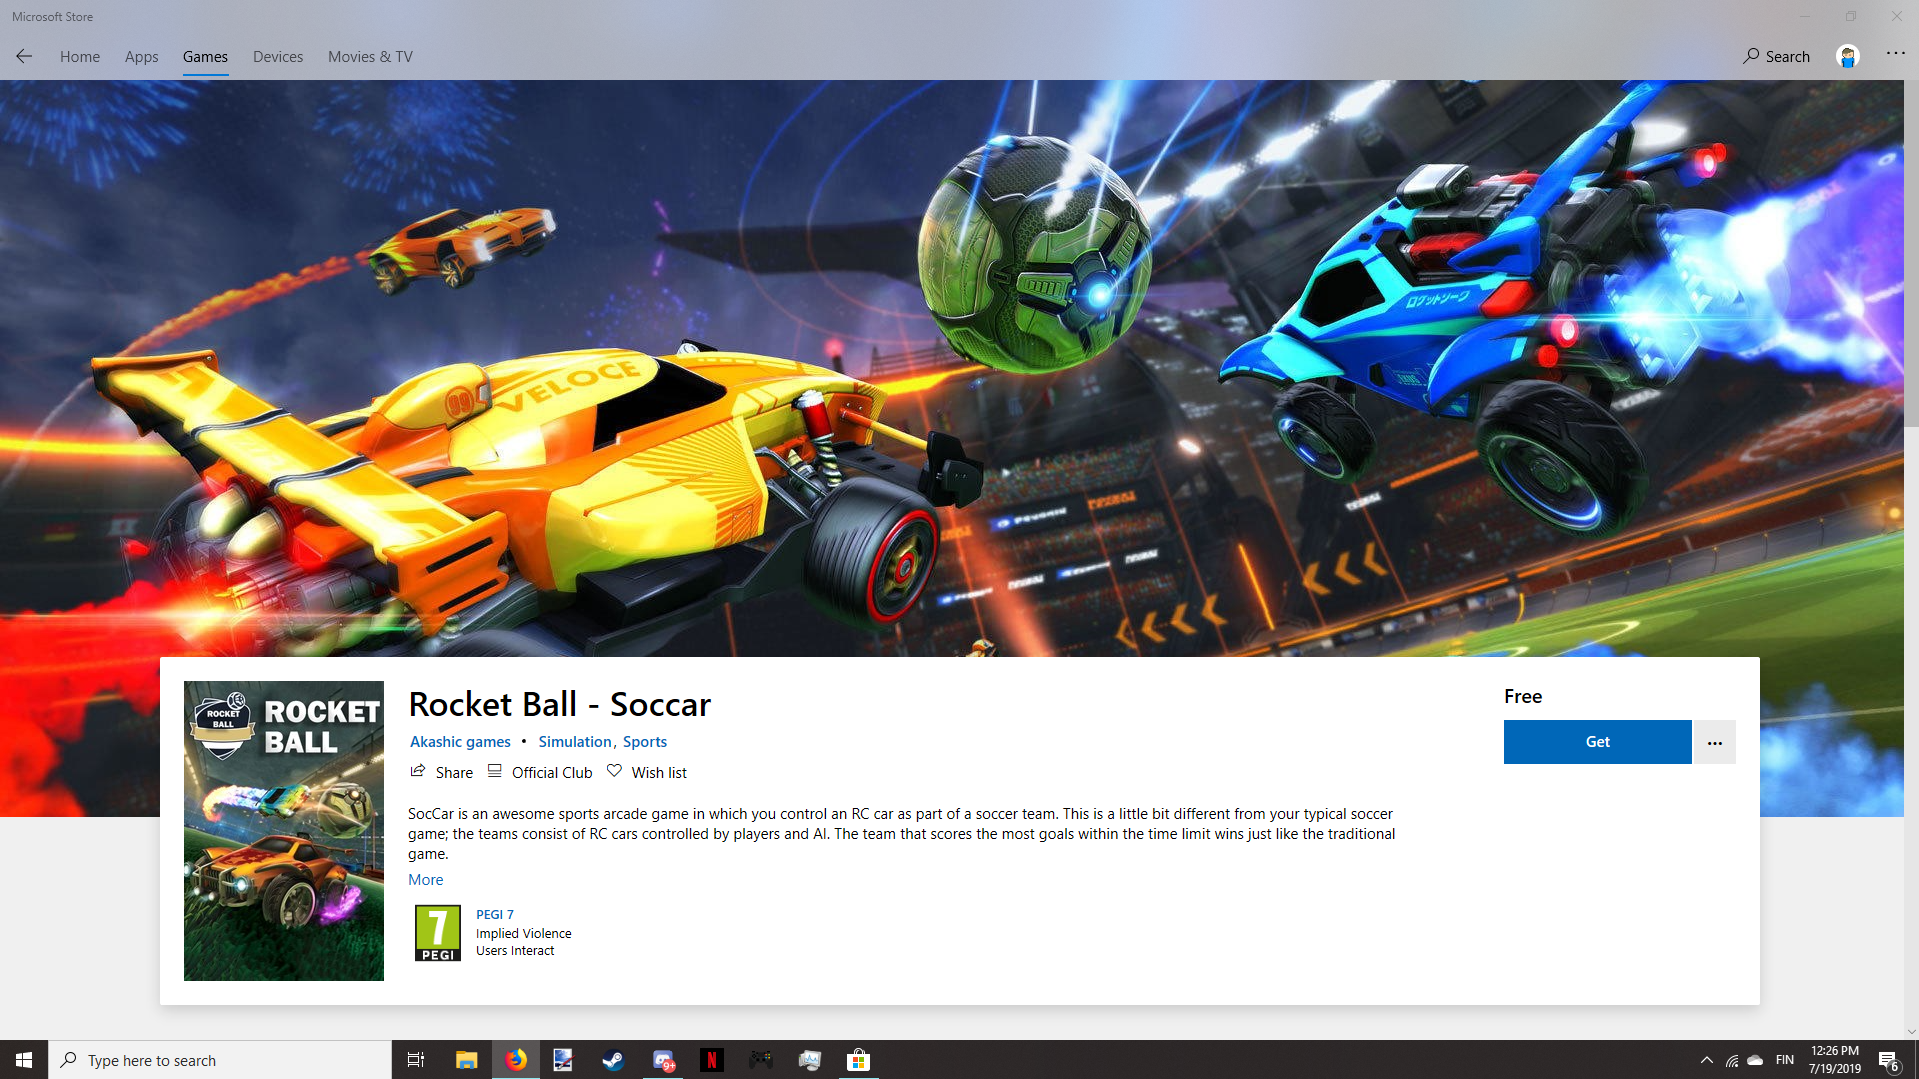Expand description with More link
This screenshot has width=1919, height=1079.
(x=425, y=880)
